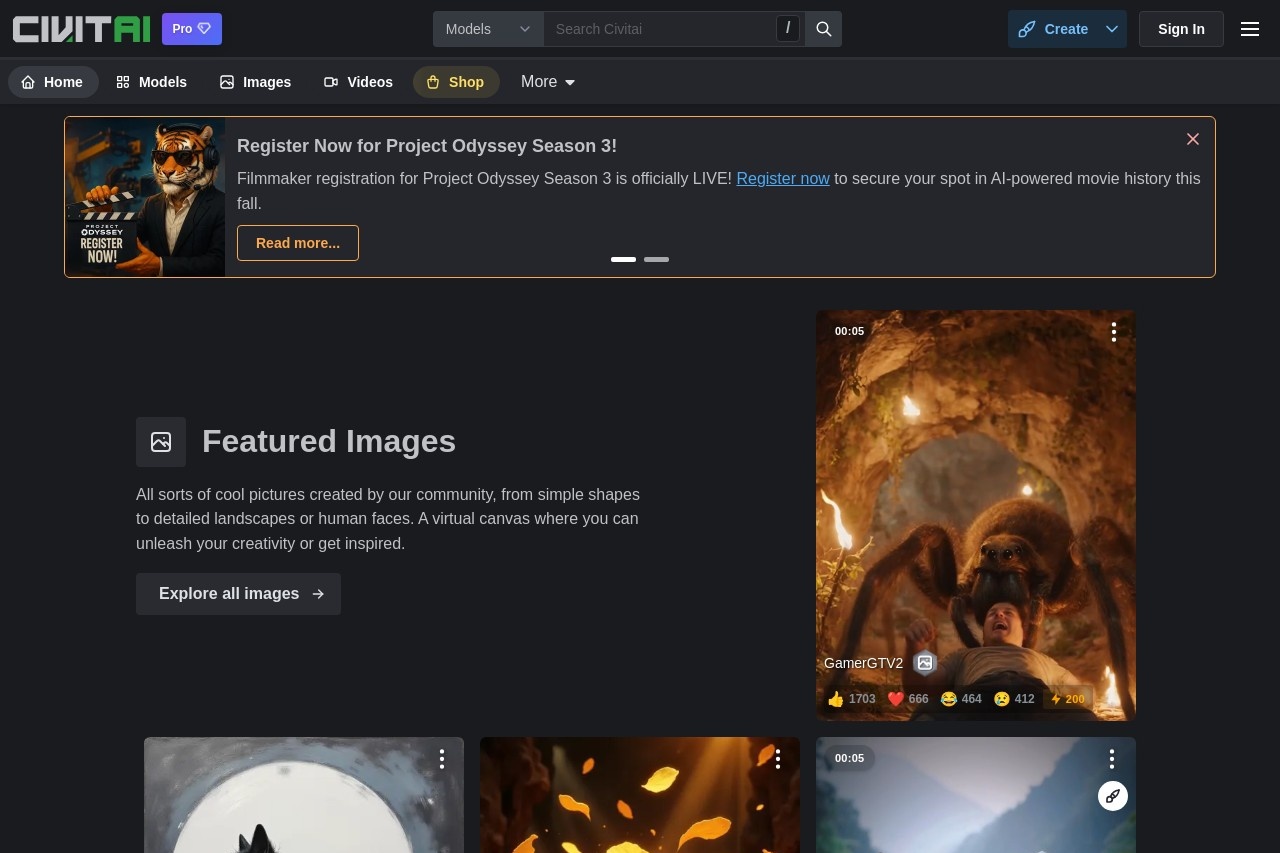1280x853 pixels.
Task: Give thumbs up reaction showing 1703
Action: pos(852,699)
